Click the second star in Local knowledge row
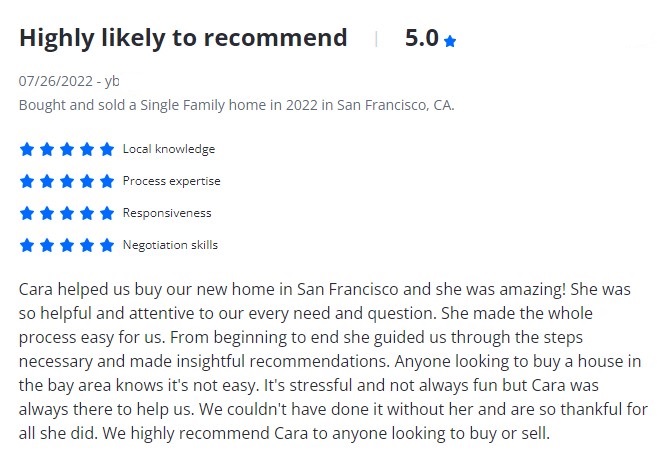This screenshot has width=657, height=454. coord(47,149)
